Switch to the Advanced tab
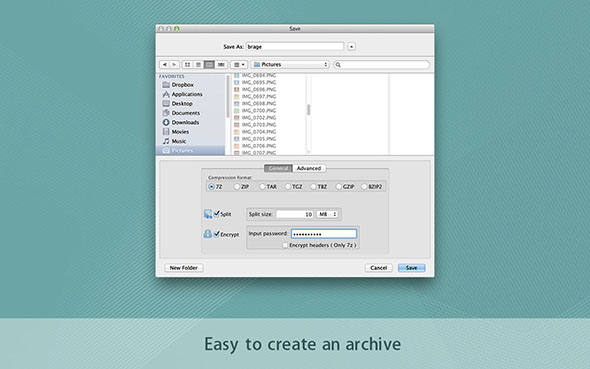The width and height of the screenshot is (590, 369). click(x=309, y=168)
